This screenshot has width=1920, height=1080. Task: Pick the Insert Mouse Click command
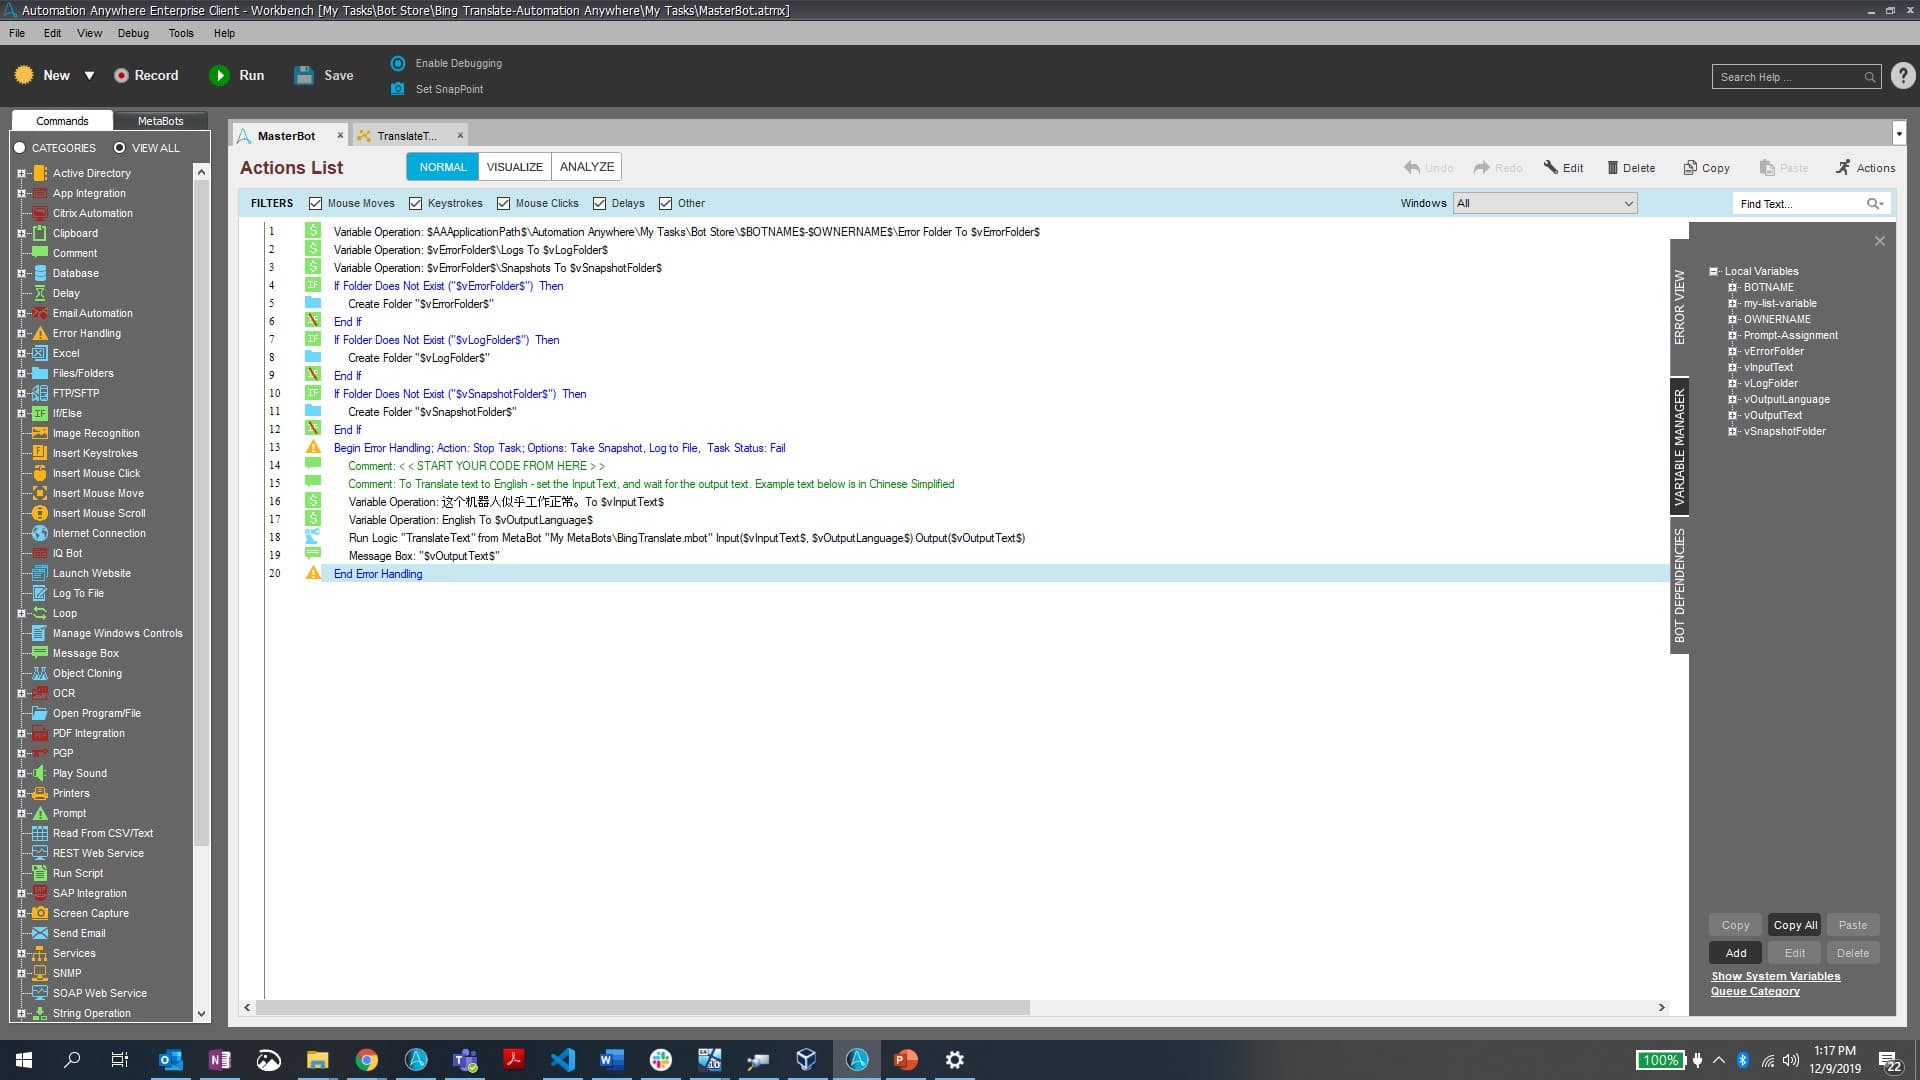tap(96, 473)
